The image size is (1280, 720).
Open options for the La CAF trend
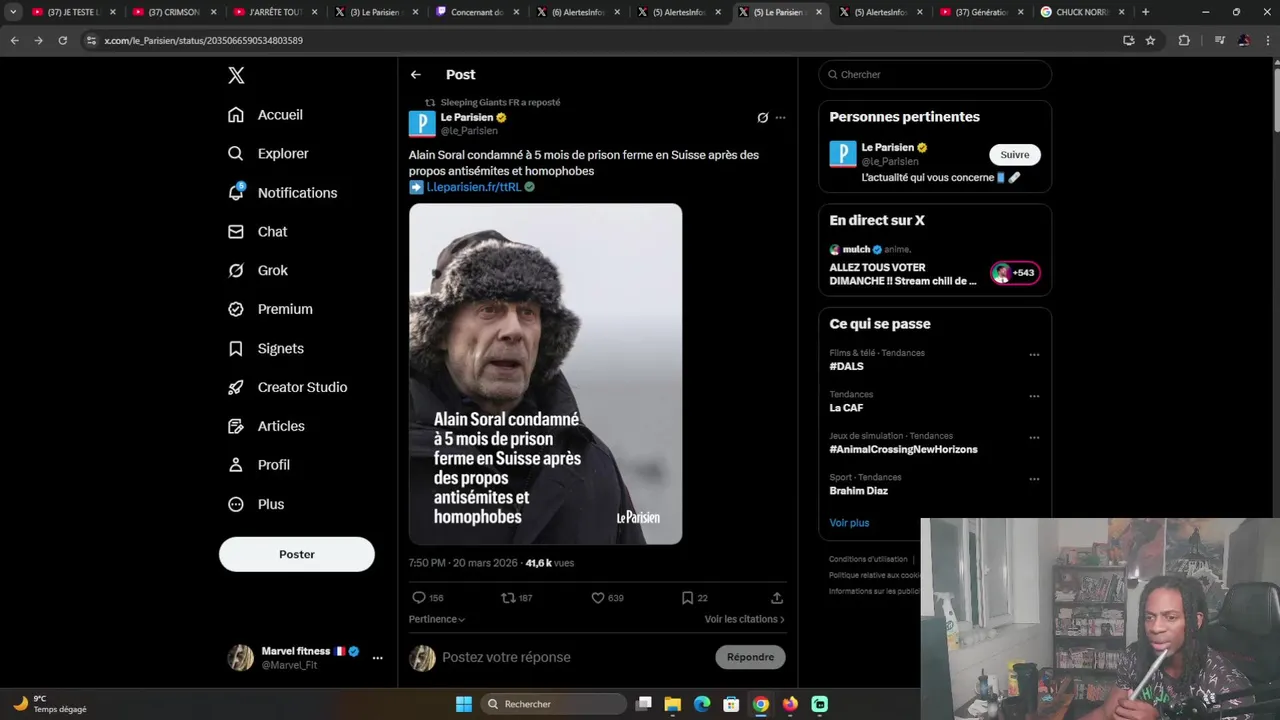[x=1034, y=396]
